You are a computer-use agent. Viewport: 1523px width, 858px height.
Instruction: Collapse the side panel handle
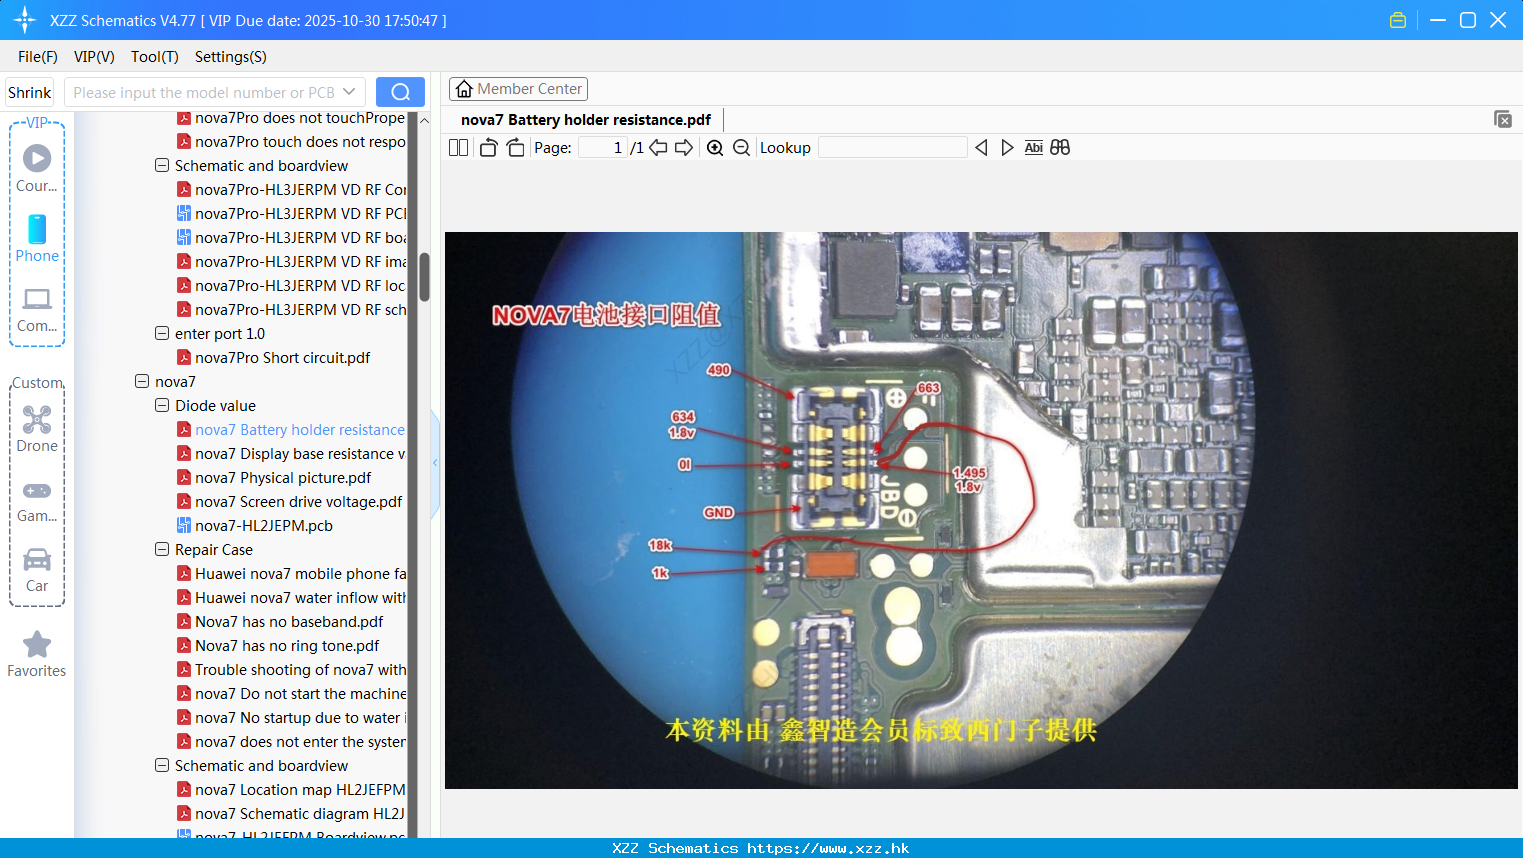(435, 463)
